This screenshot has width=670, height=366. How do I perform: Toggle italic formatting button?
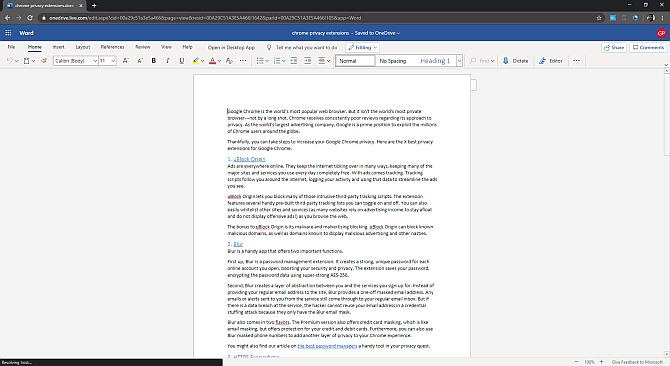point(168,61)
